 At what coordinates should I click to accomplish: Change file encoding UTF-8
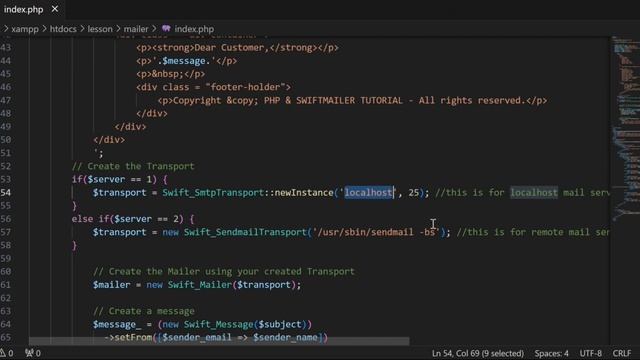(591, 353)
